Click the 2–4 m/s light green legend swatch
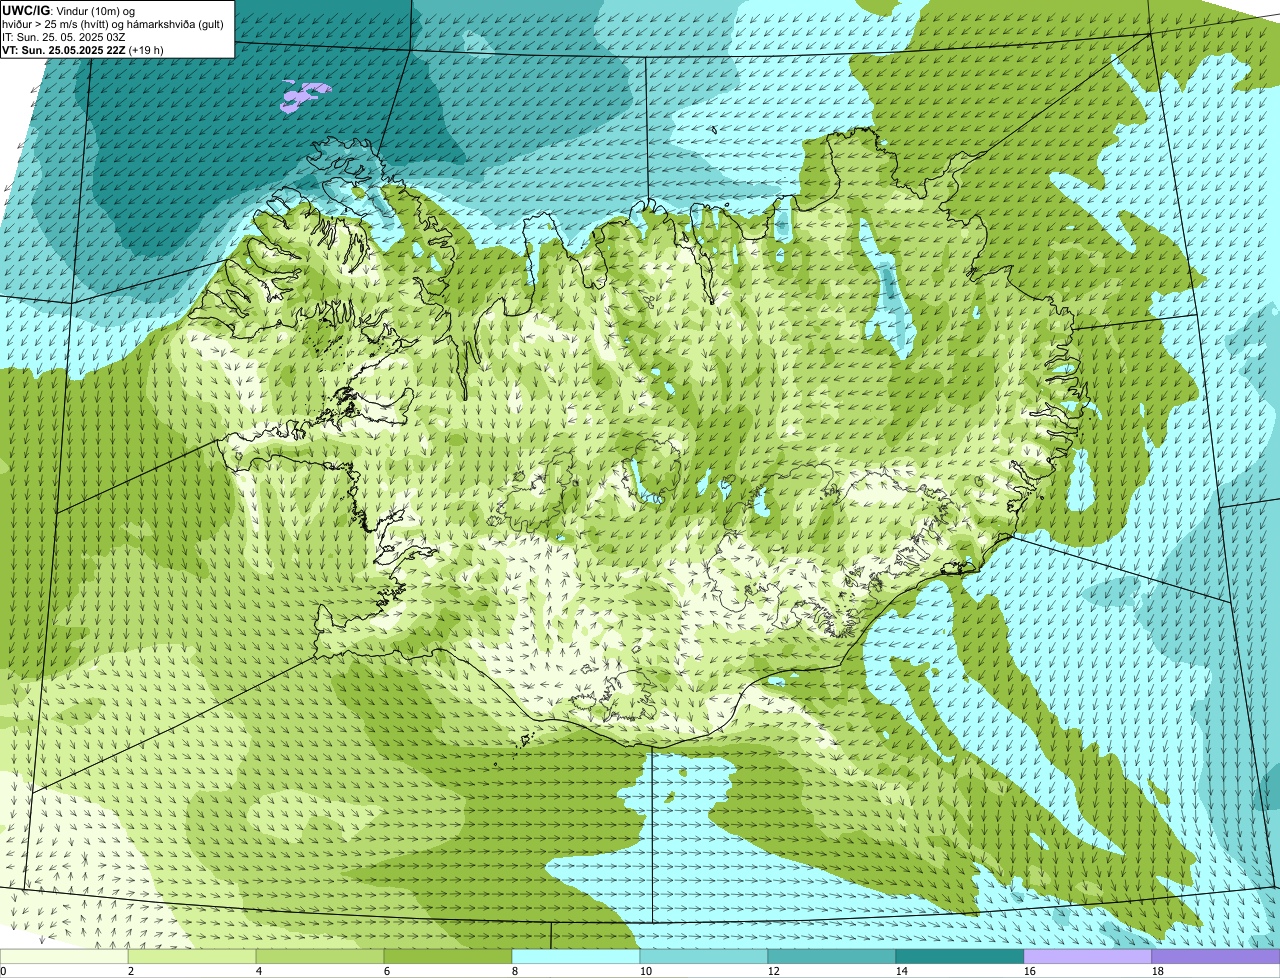The height and width of the screenshot is (978, 1280). tap(192, 956)
